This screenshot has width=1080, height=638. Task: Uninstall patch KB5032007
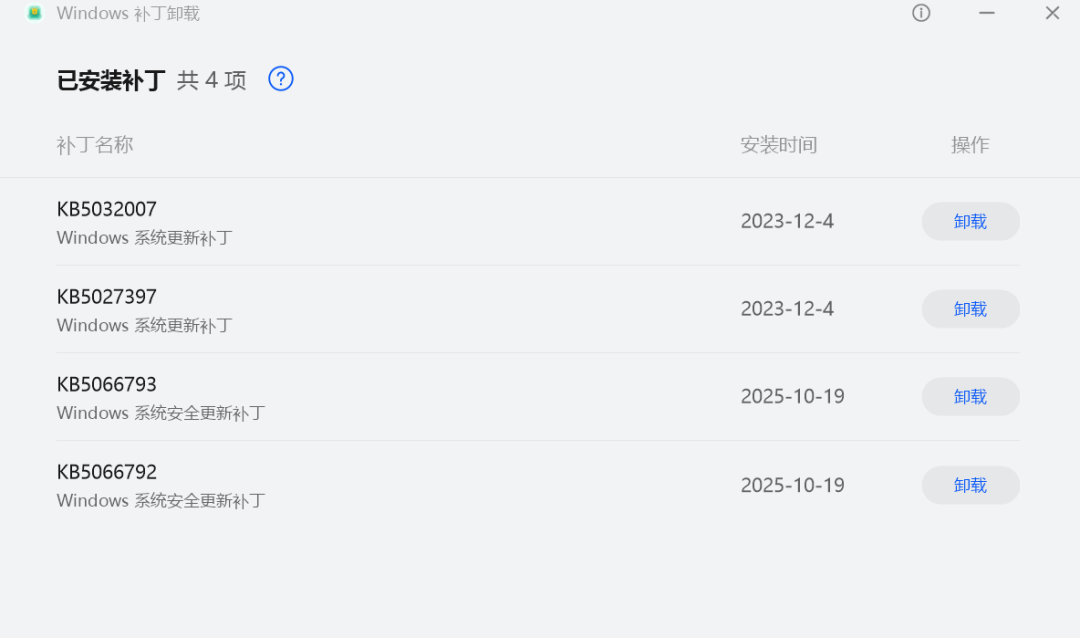coord(970,221)
